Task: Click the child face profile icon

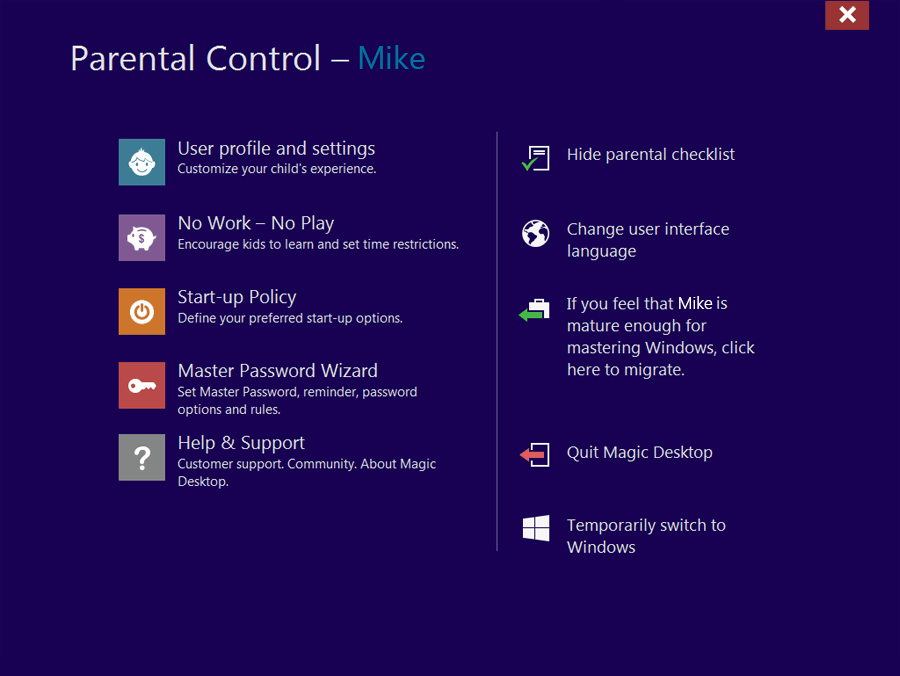Action: point(142,162)
